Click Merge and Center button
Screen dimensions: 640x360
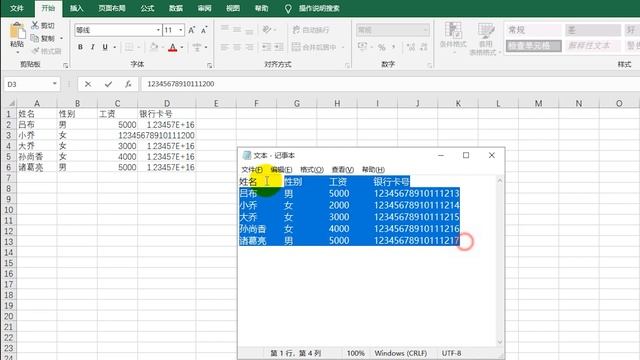314,47
